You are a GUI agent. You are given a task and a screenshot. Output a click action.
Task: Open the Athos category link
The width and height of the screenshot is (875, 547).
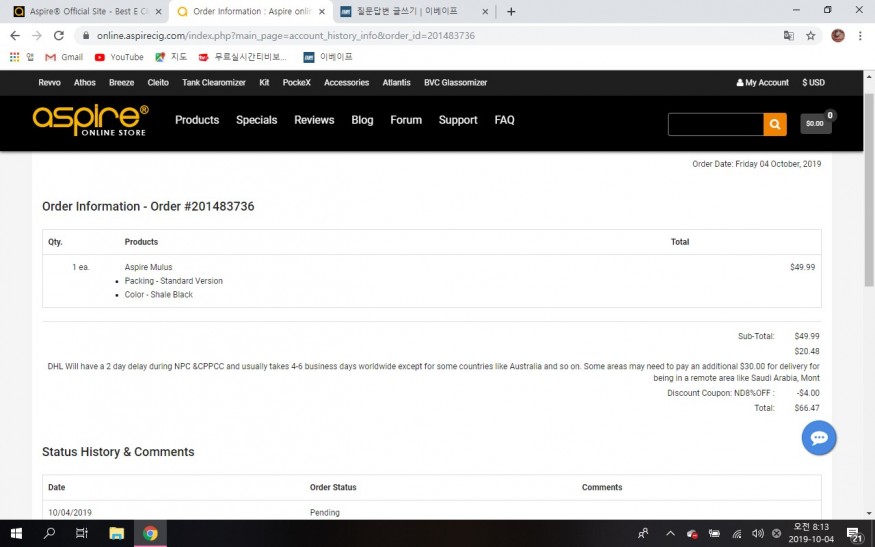(85, 83)
